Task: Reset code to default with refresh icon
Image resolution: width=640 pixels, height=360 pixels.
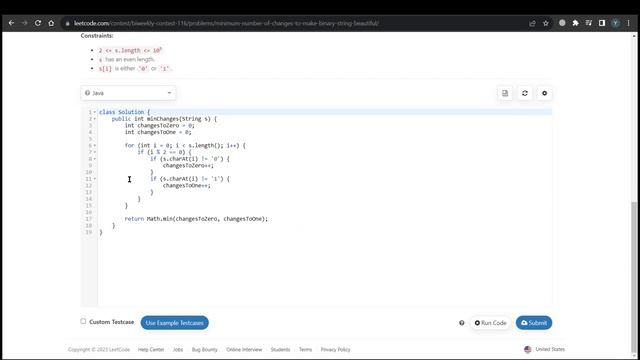Action: [525, 93]
